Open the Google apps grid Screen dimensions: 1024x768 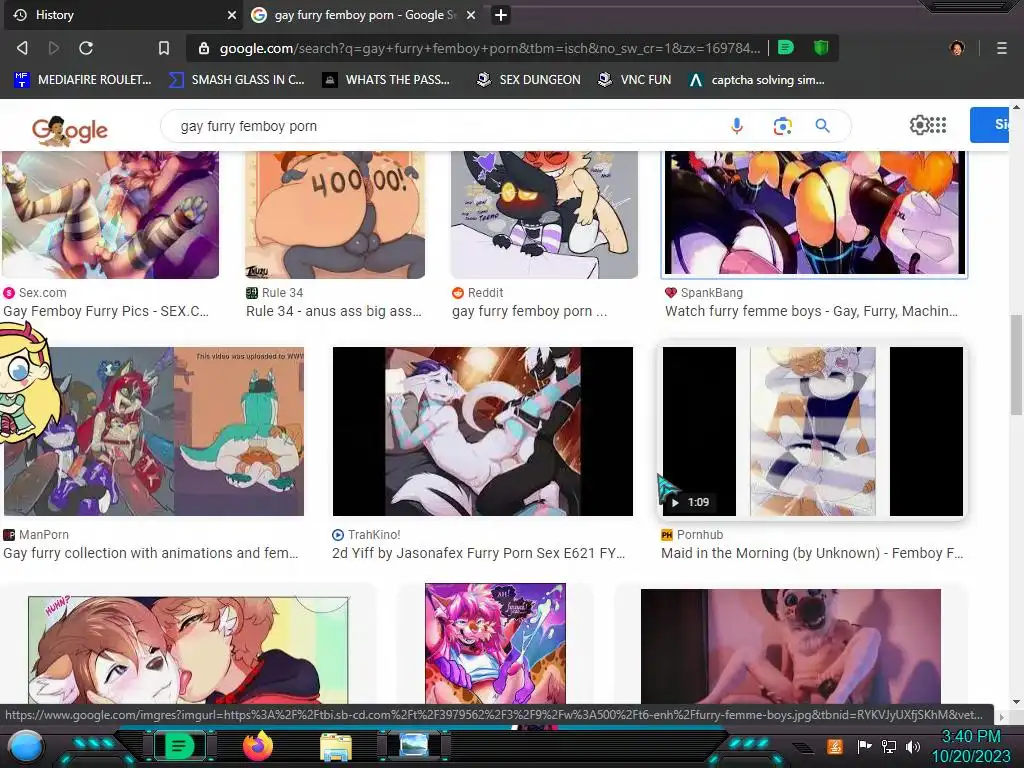938,125
